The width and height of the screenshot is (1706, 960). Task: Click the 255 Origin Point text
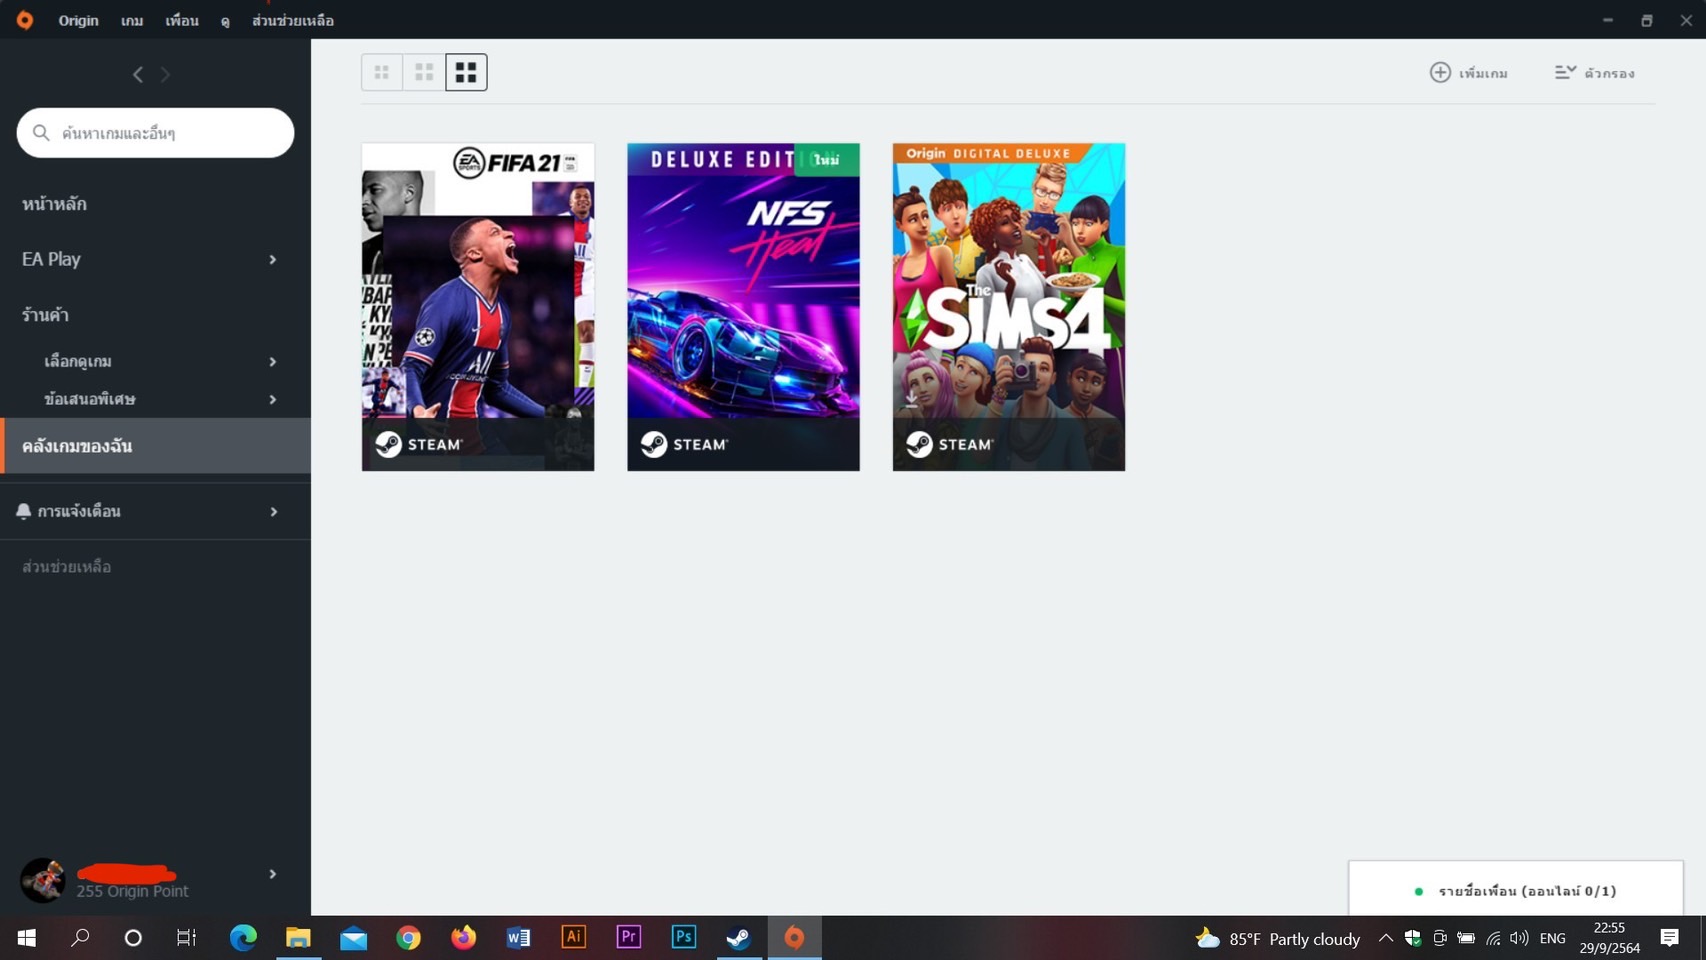(x=132, y=891)
